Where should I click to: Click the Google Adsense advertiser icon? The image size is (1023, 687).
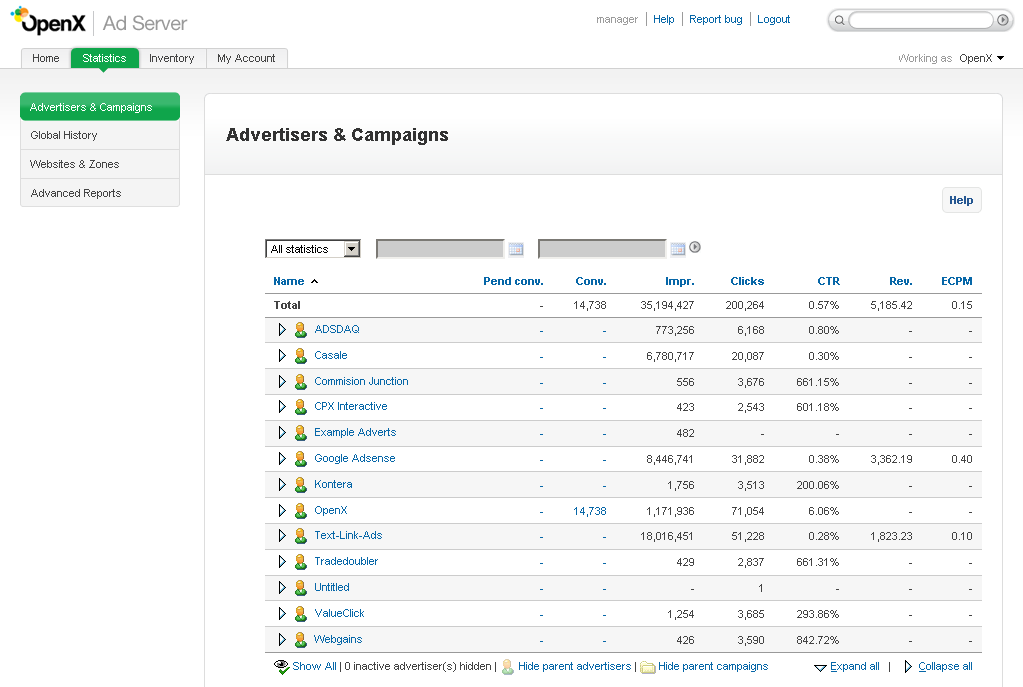click(300, 459)
